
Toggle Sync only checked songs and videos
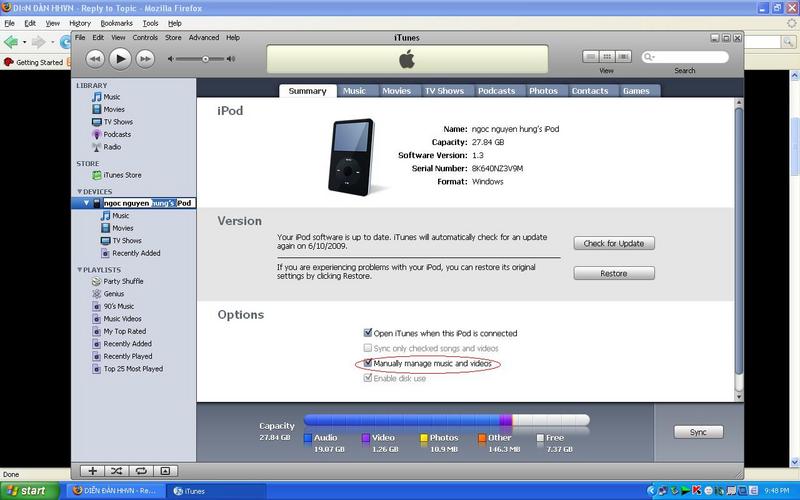pyautogui.click(x=368, y=348)
